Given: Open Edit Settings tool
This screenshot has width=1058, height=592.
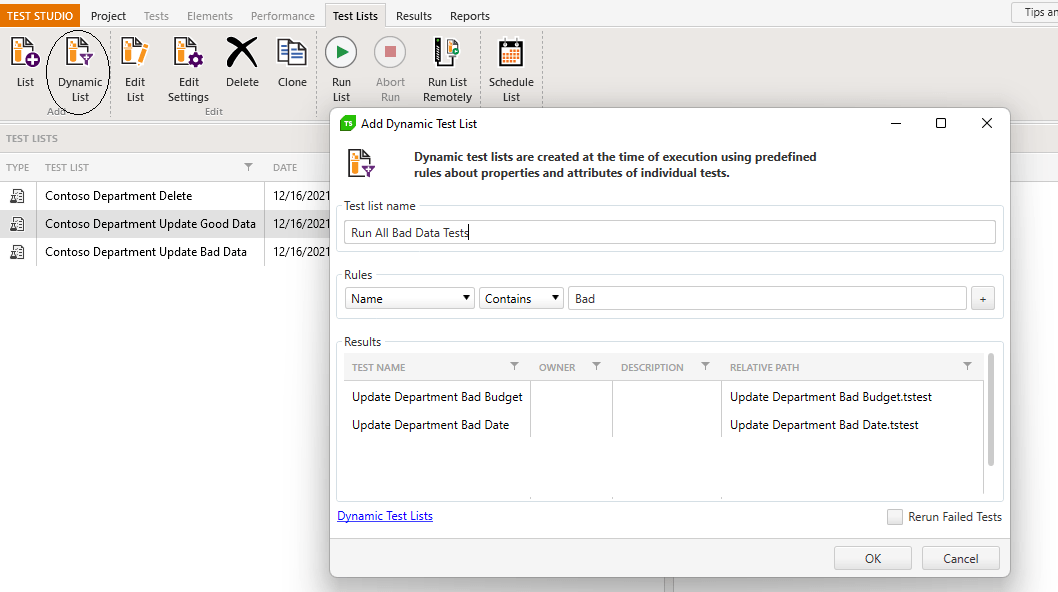Looking at the screenshot, I should pos(188,52).
